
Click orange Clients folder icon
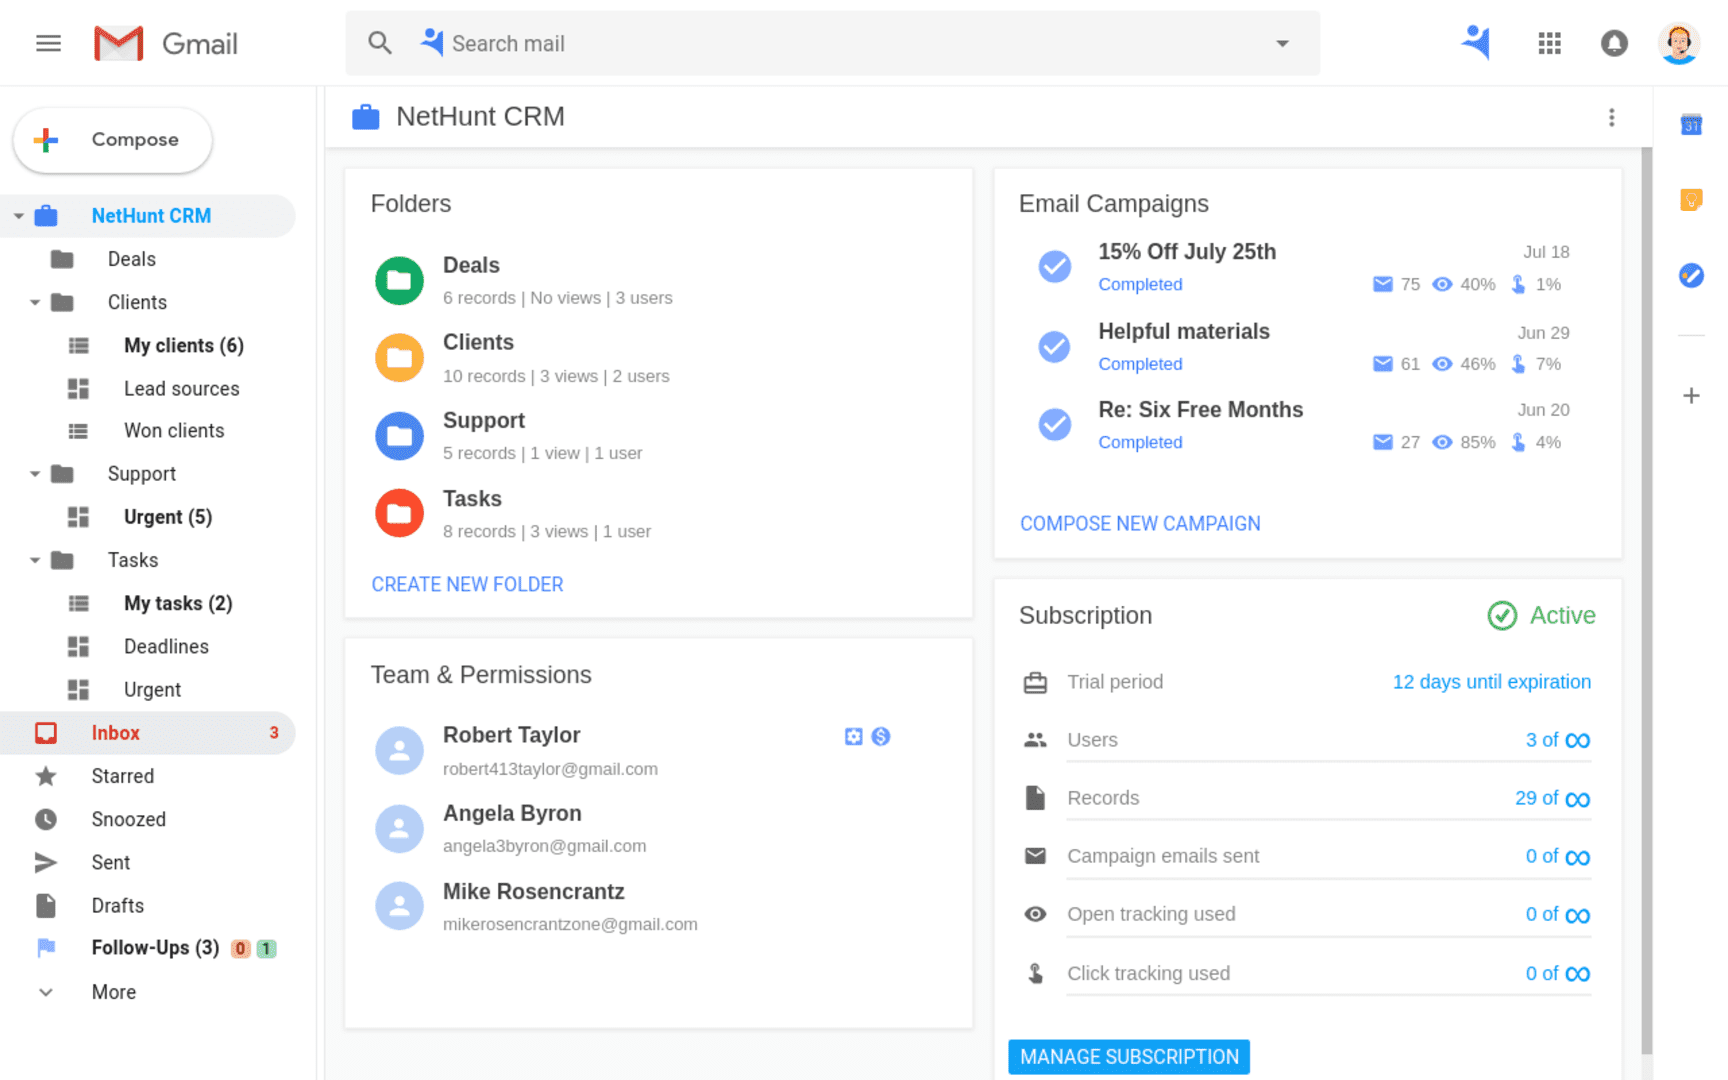(x=399, y=358)
